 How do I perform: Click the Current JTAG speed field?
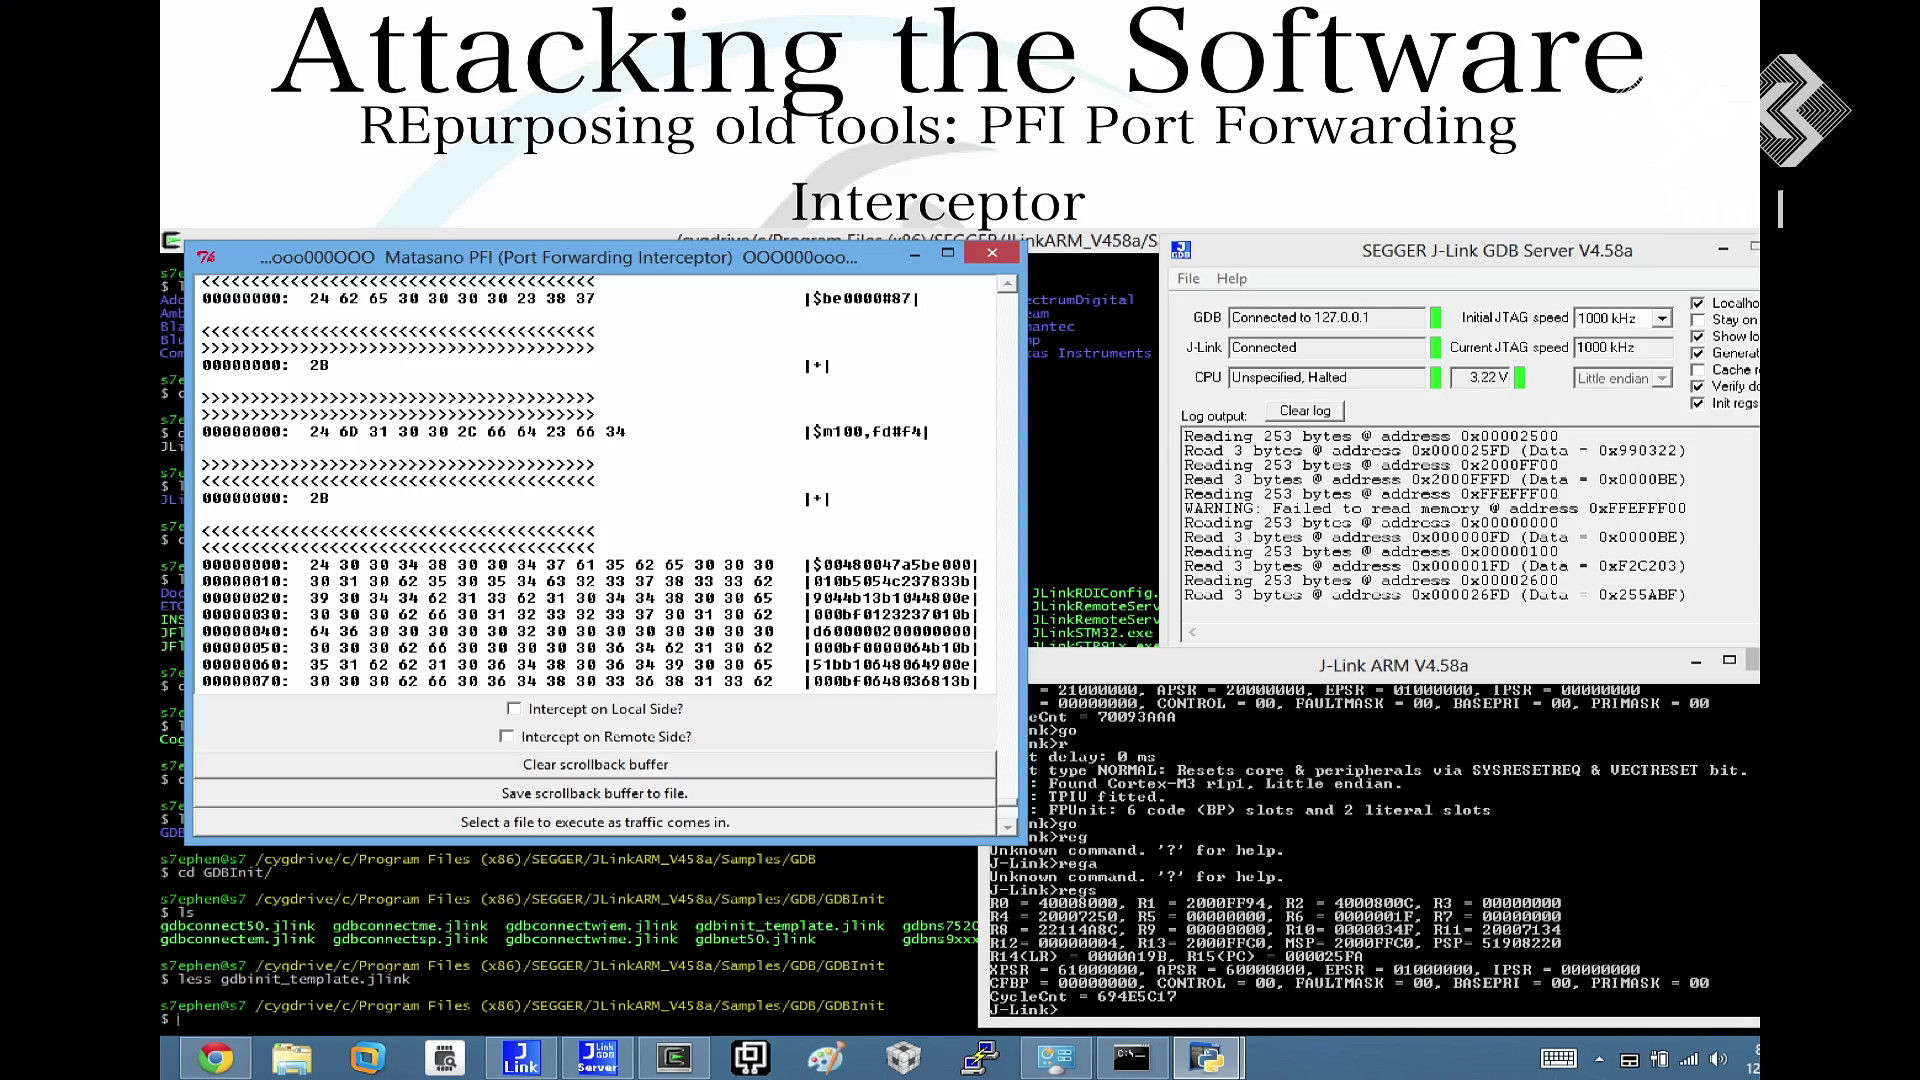(x=1623, y=348)
